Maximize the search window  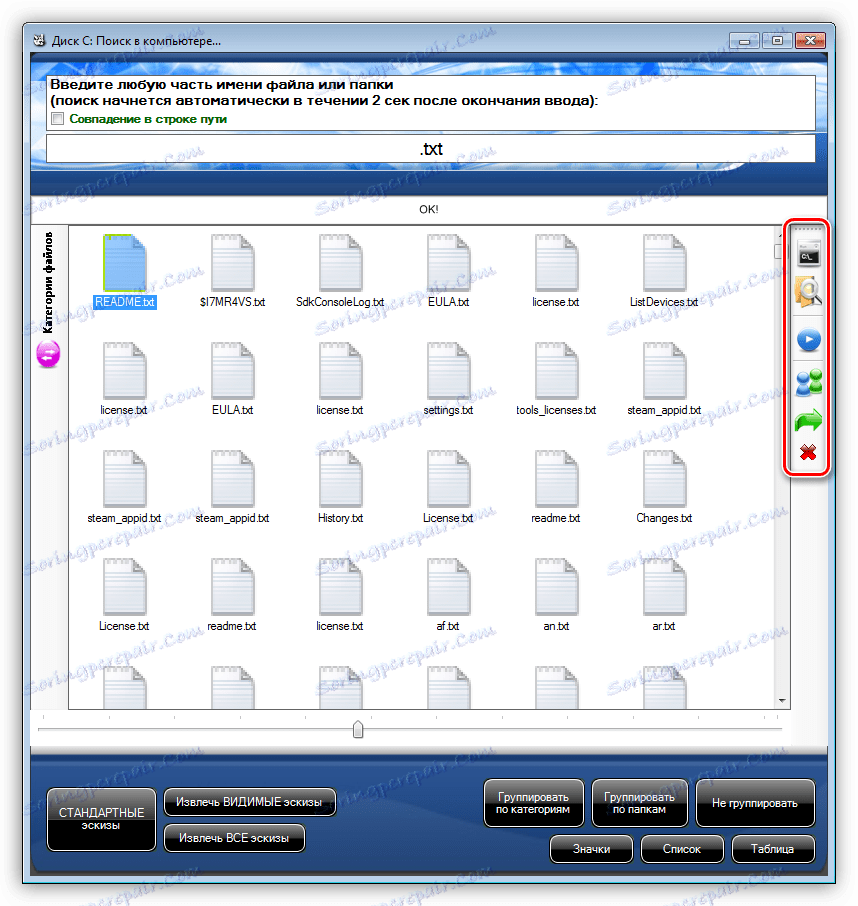[x=777, y=41]
